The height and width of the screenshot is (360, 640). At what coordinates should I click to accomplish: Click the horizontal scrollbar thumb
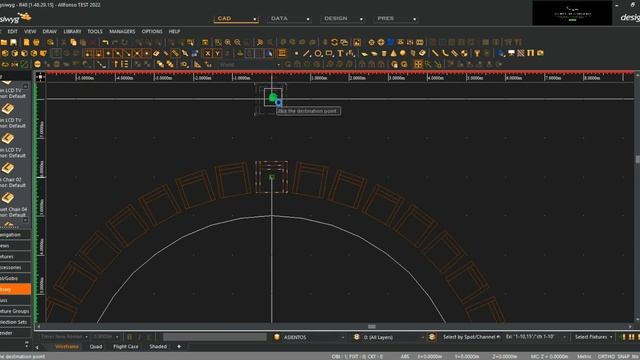(371, 327)
